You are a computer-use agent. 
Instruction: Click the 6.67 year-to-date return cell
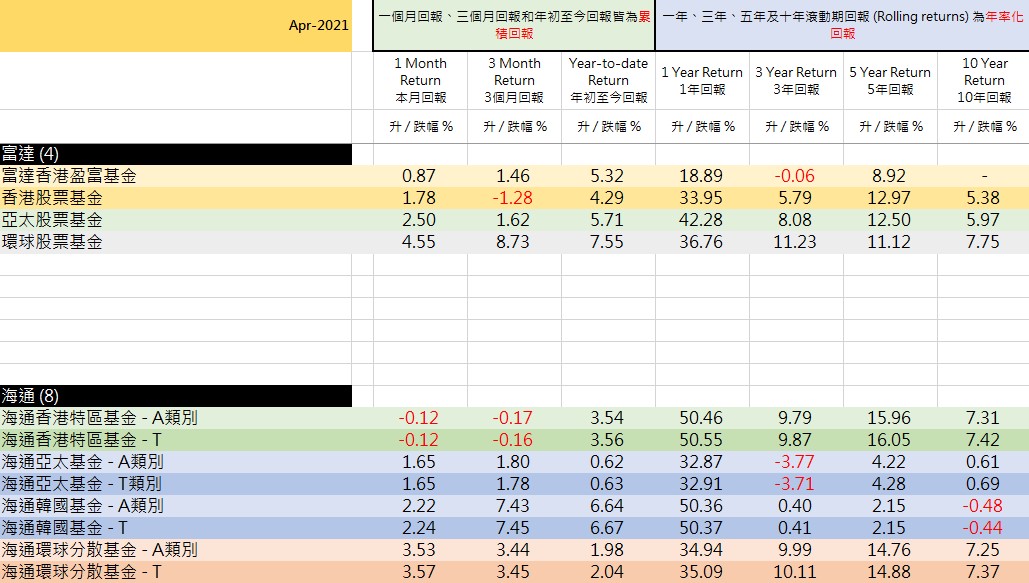coord(606,528)
